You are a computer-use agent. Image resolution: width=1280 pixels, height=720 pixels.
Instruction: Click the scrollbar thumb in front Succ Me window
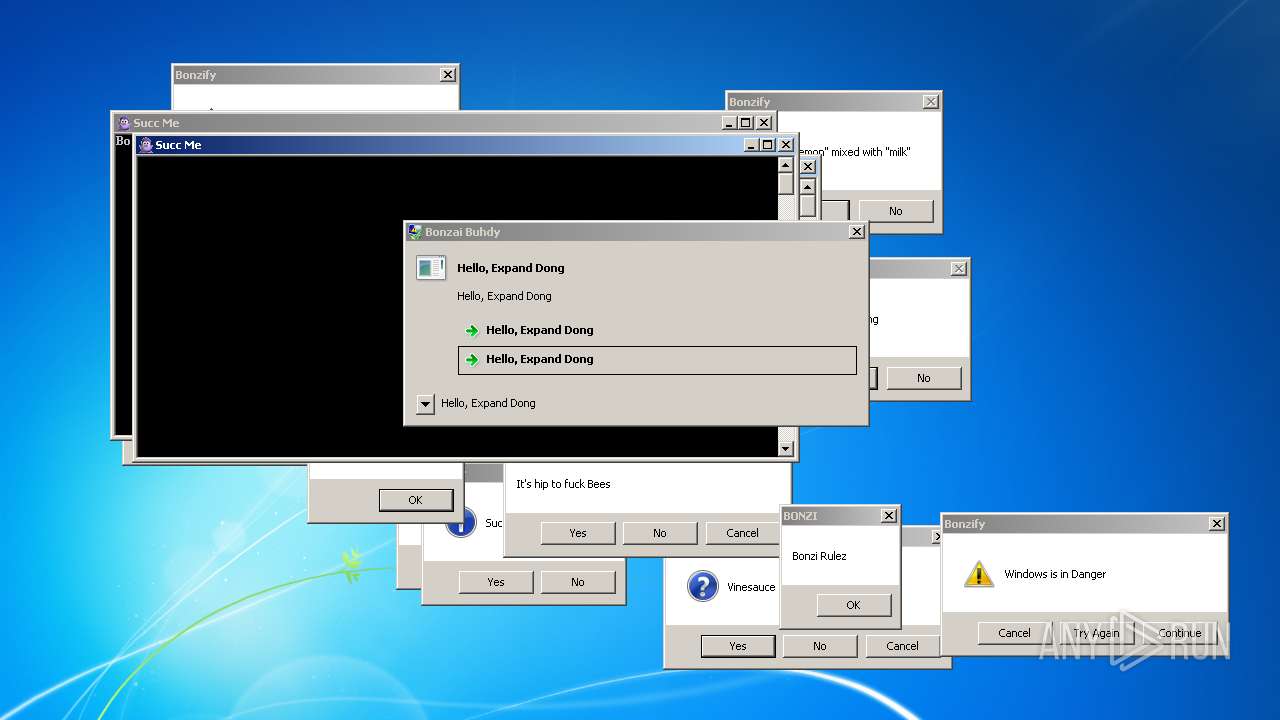coord(786,184)
